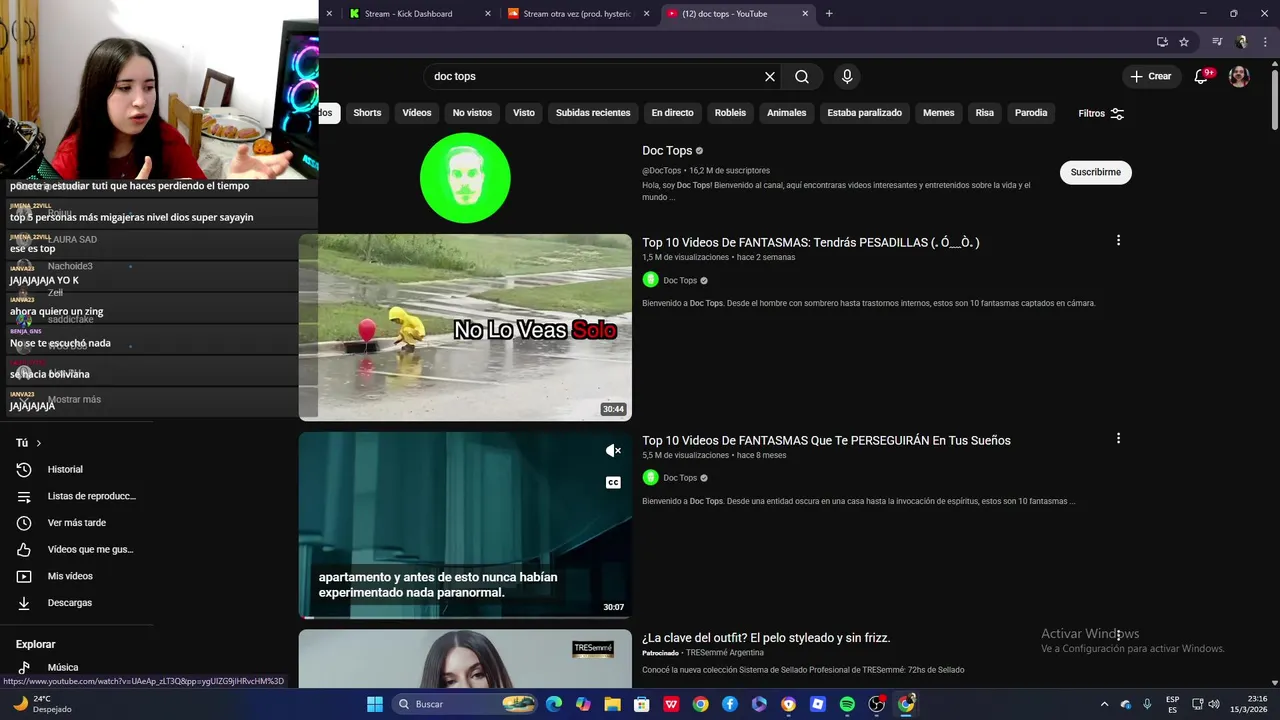This screenshot has width=1280, height=720.
Task: Select the No vistos filter chip
Action: click(x=472, y=113)
